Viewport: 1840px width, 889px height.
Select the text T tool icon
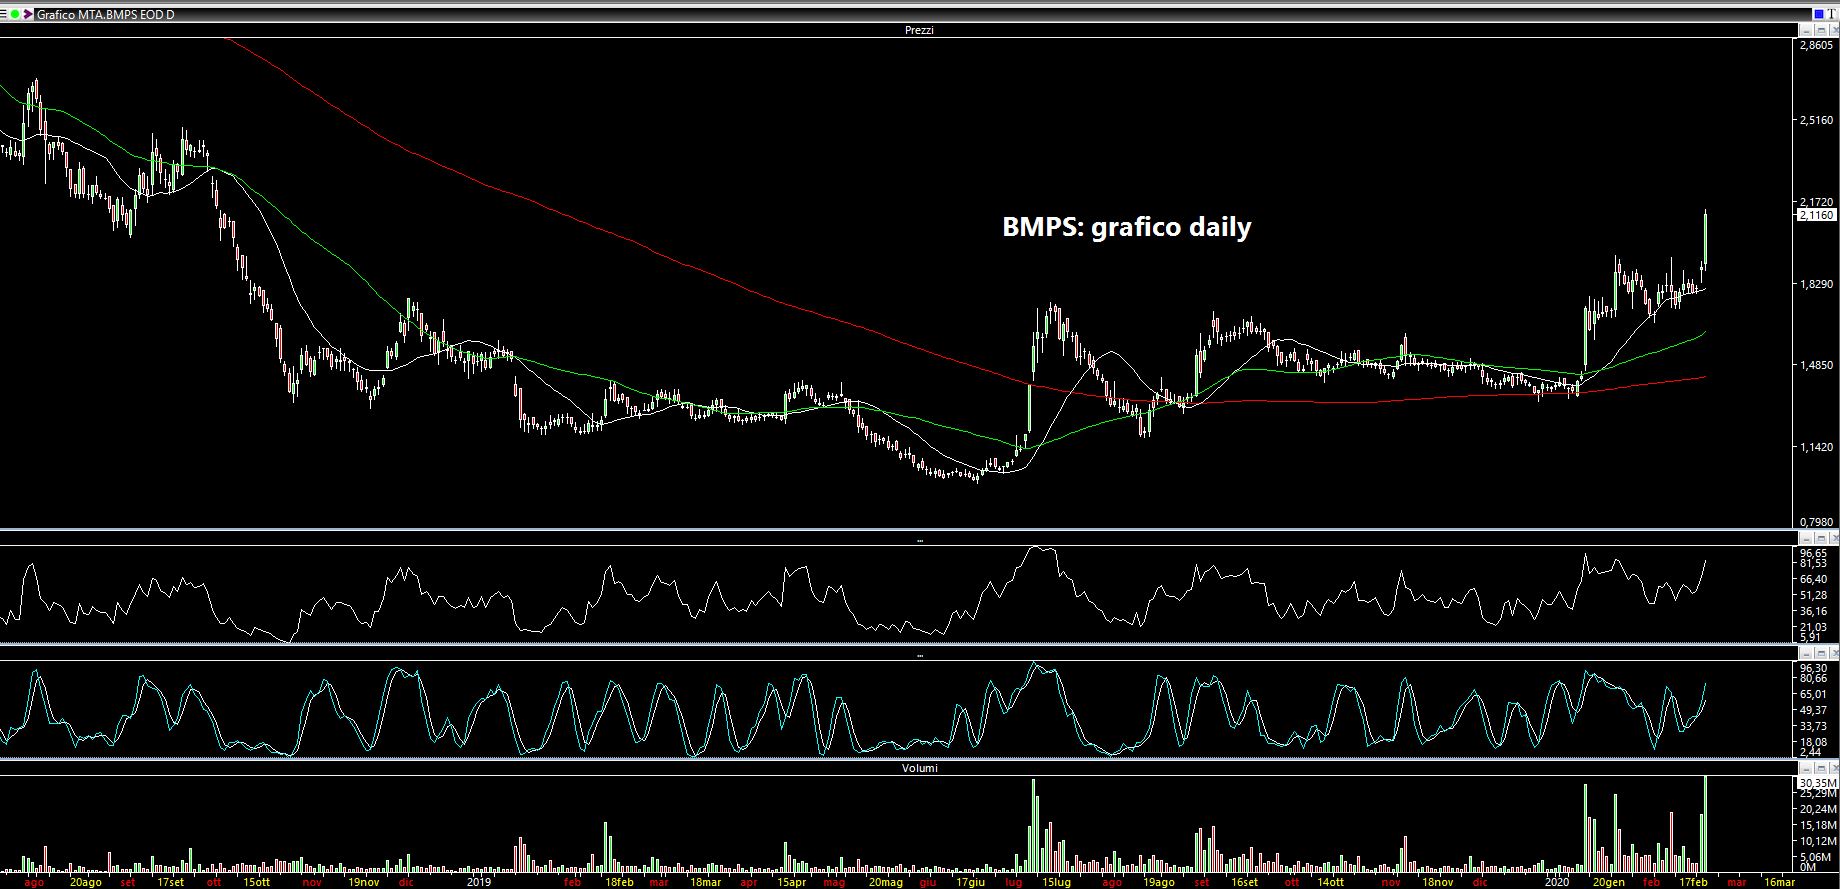click(1832, 15)
